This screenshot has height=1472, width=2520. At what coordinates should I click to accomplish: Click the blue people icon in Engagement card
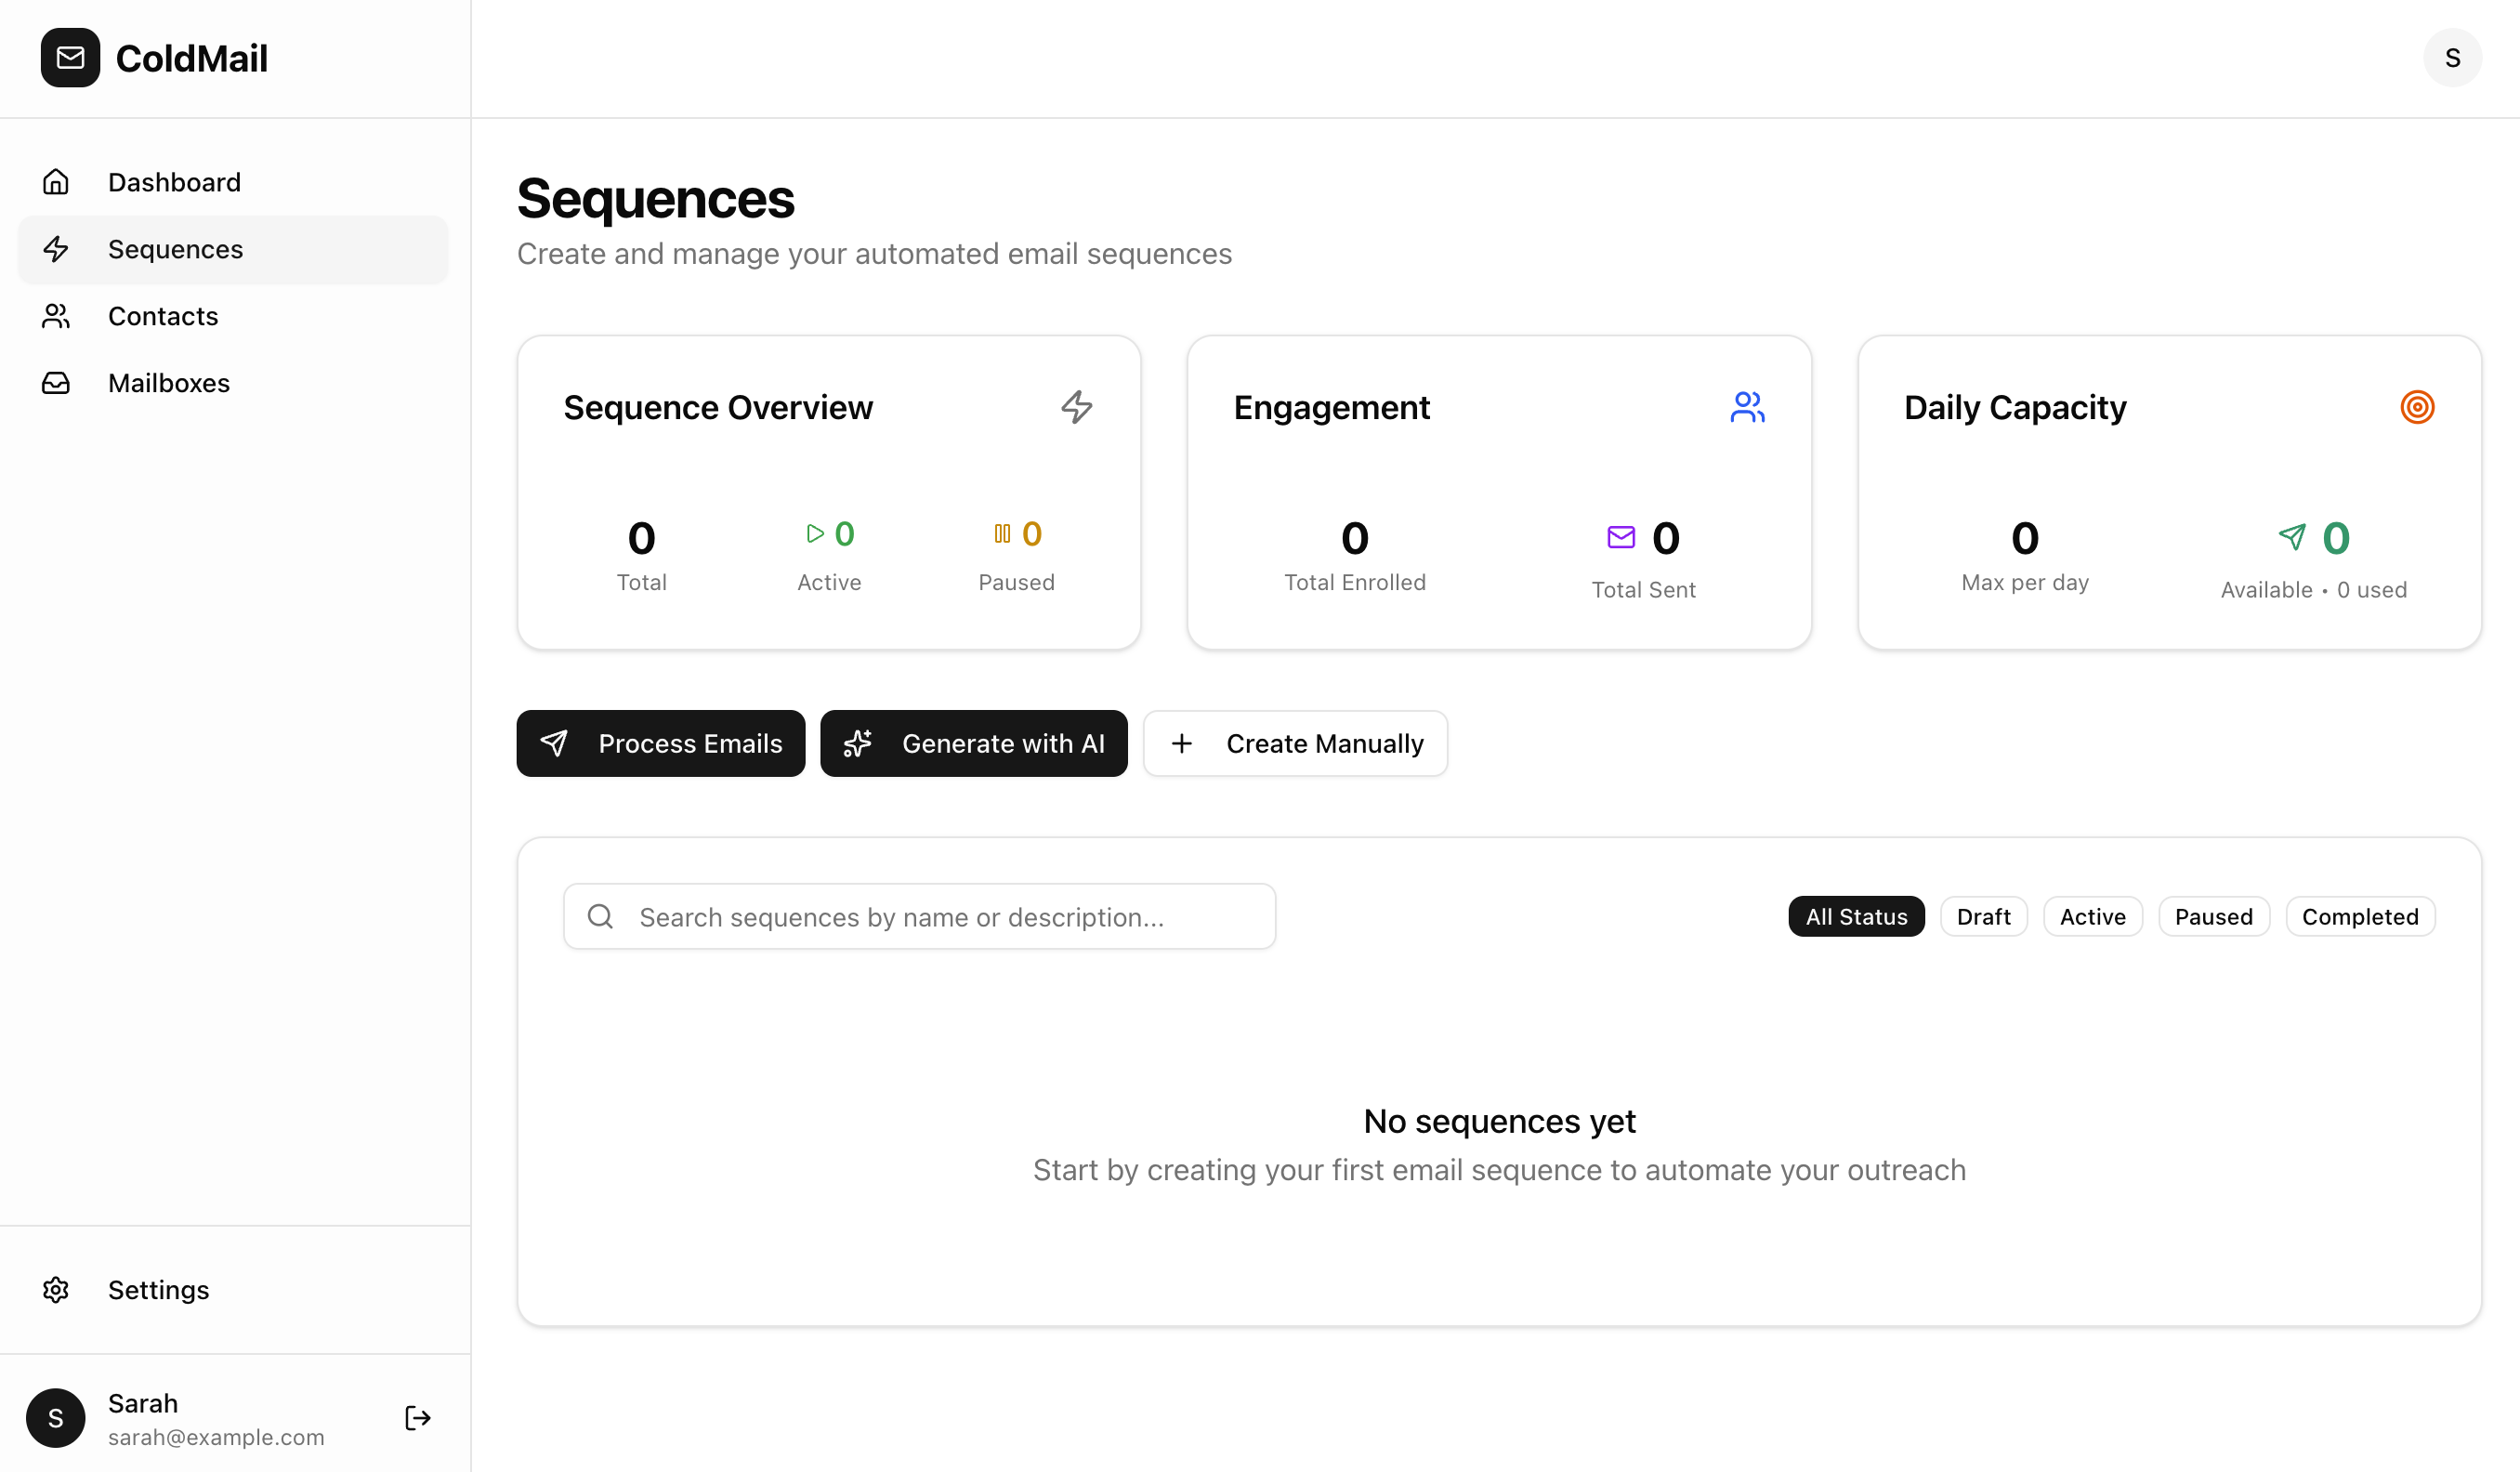[x=1747, y=407]
